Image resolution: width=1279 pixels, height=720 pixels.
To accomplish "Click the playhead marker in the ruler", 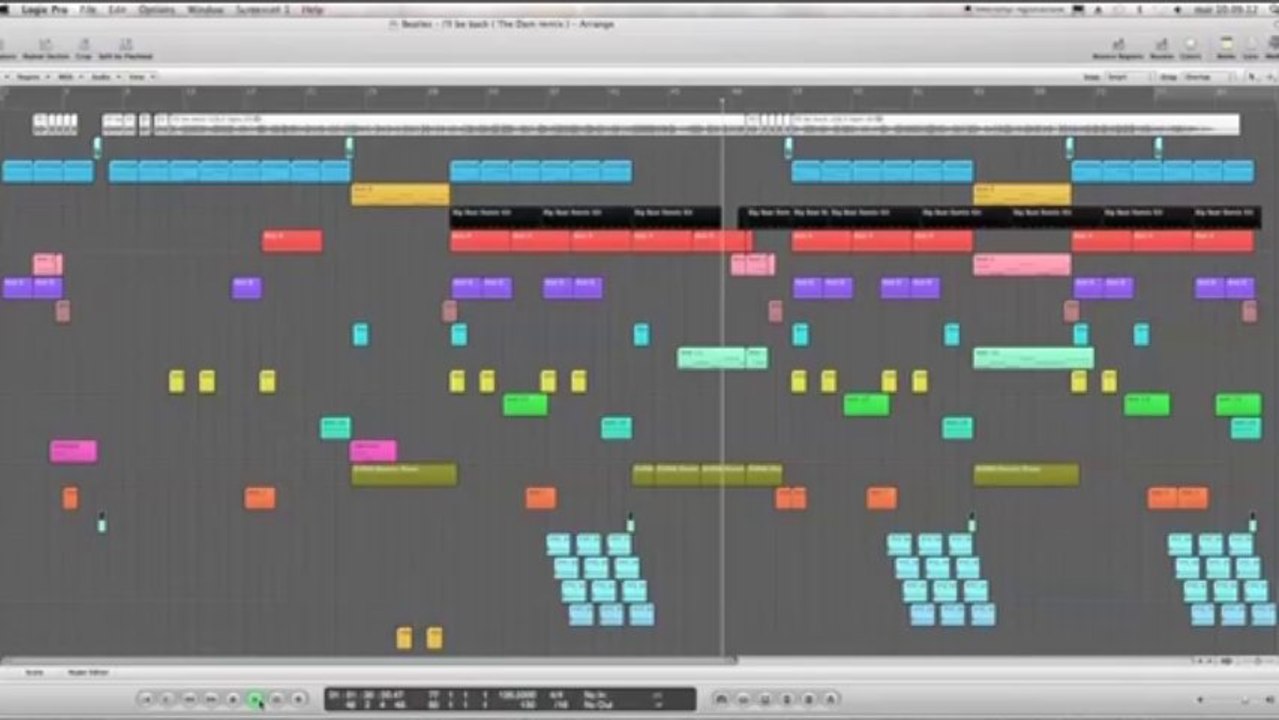I will 722,100.
